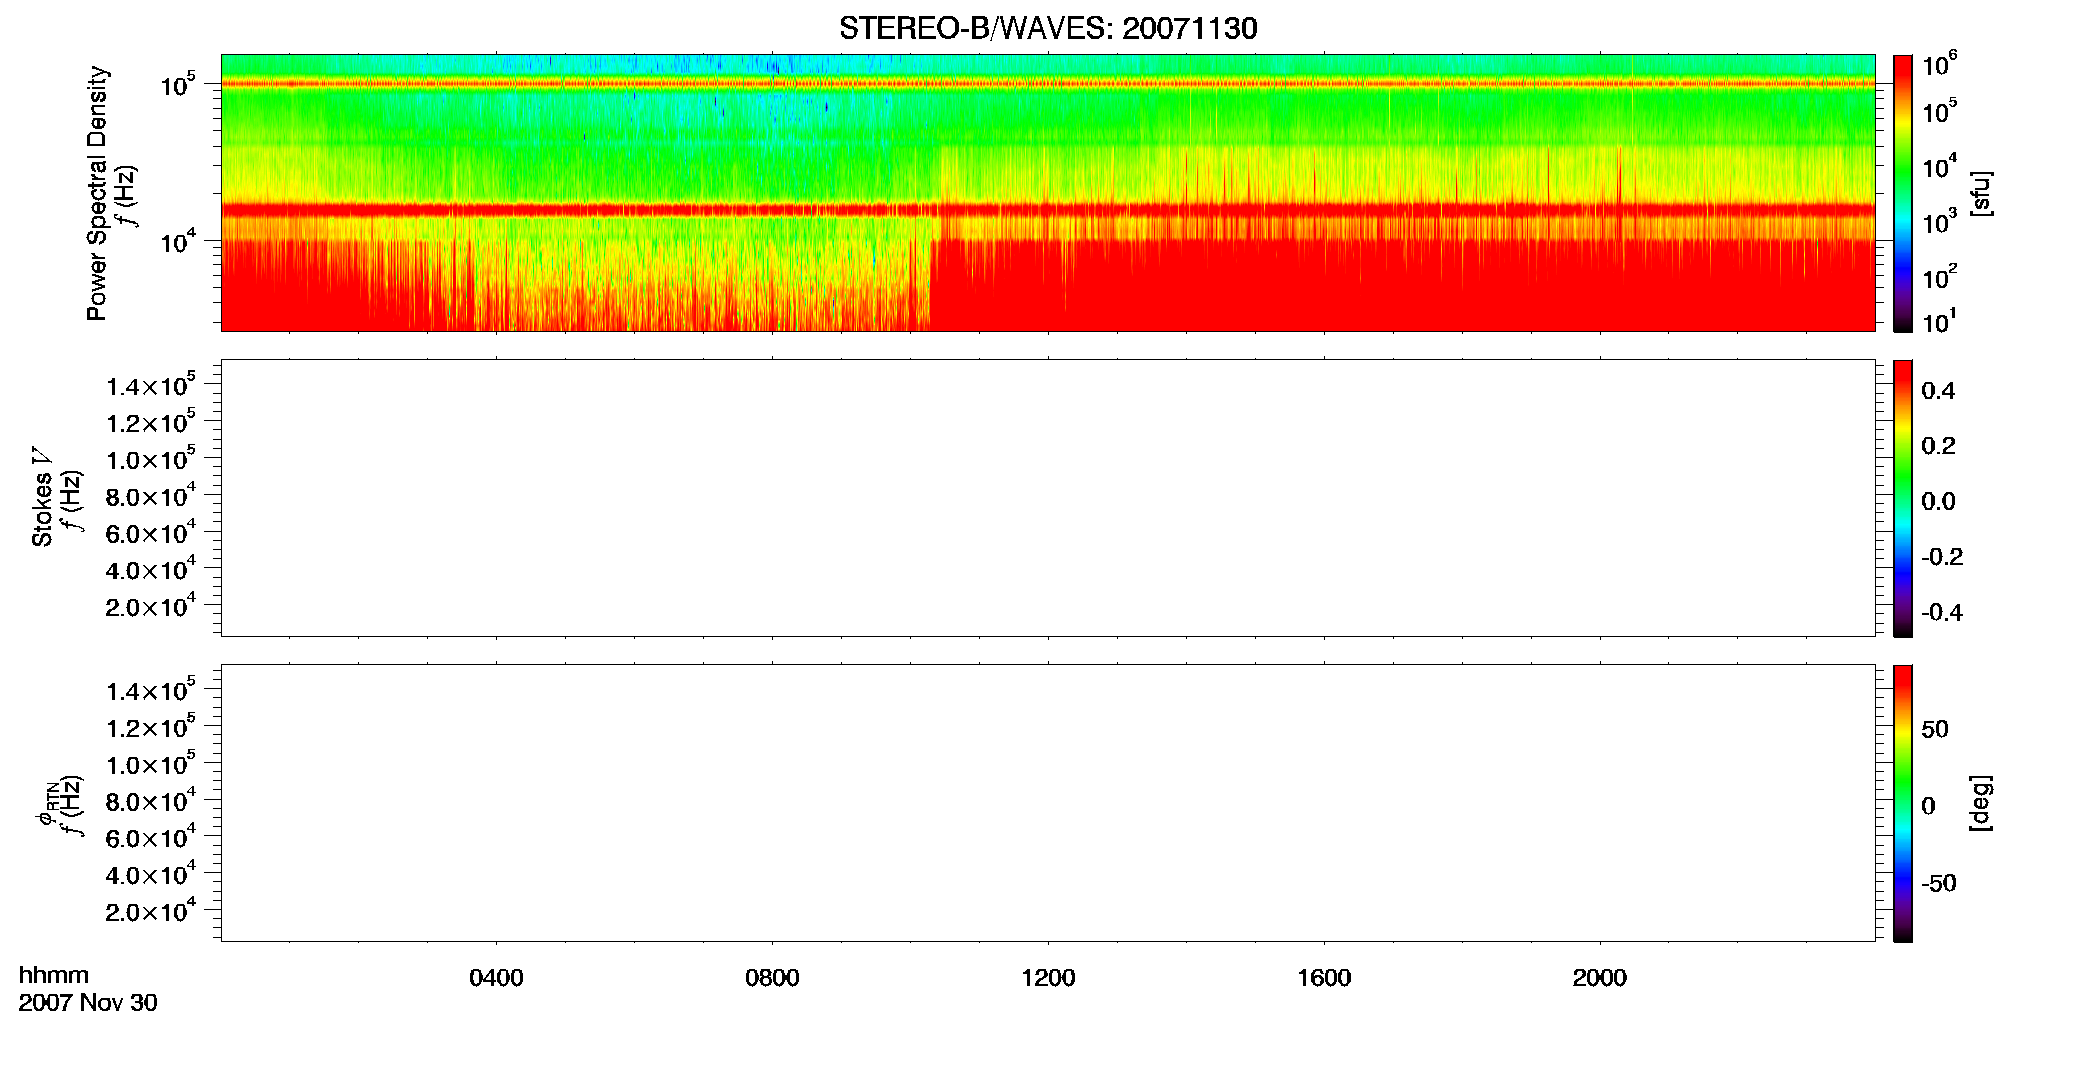The height and width of the screenshot is (1080, 2096).
Task: Click the Stokes V color bar
Action: pyautogui.click(x=1903, y=498)
